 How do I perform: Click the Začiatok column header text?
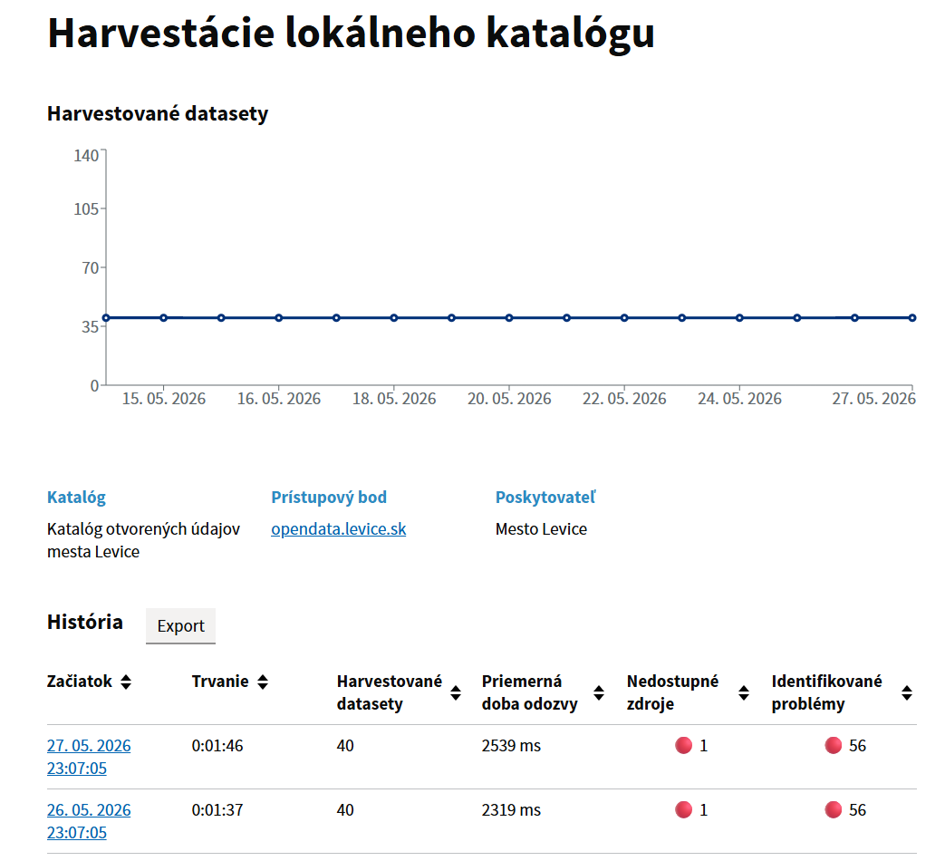coord(80,681)
